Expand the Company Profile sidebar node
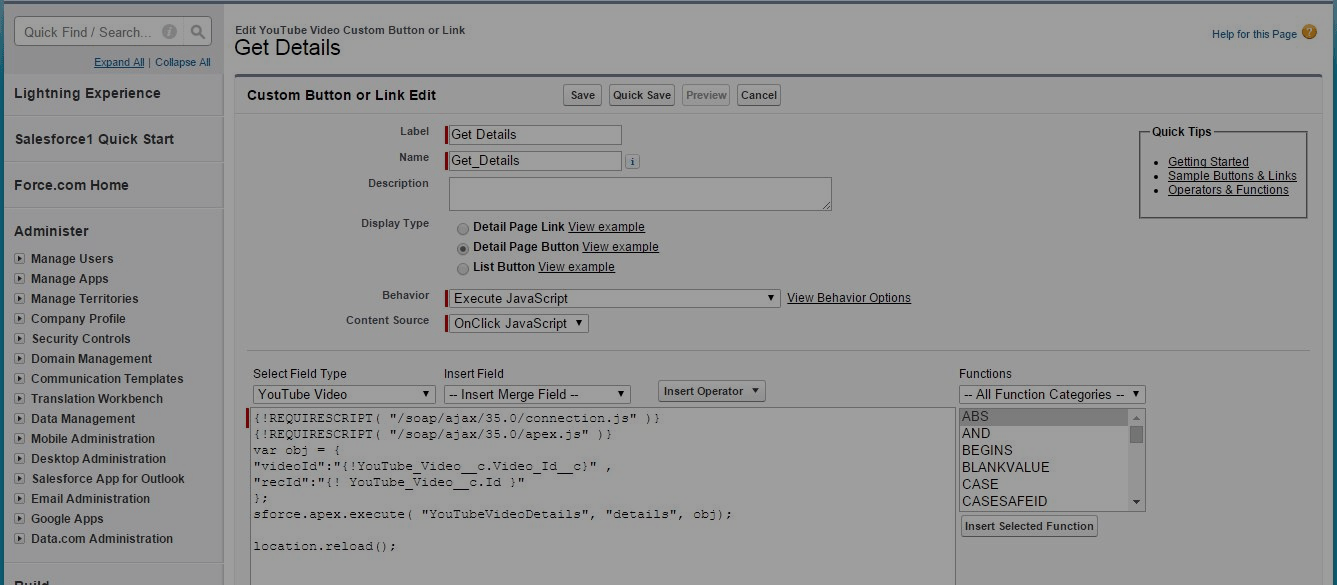This screenshot has height=585, width=1337. coord(20,319)
